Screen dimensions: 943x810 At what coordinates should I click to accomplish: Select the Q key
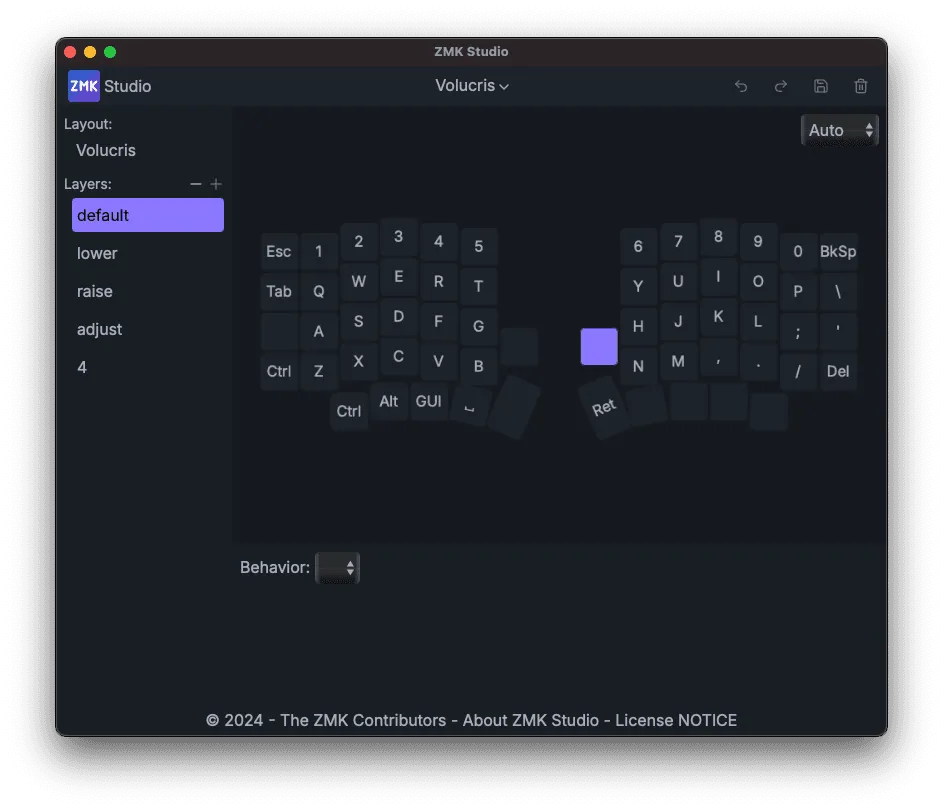[319, 292]
